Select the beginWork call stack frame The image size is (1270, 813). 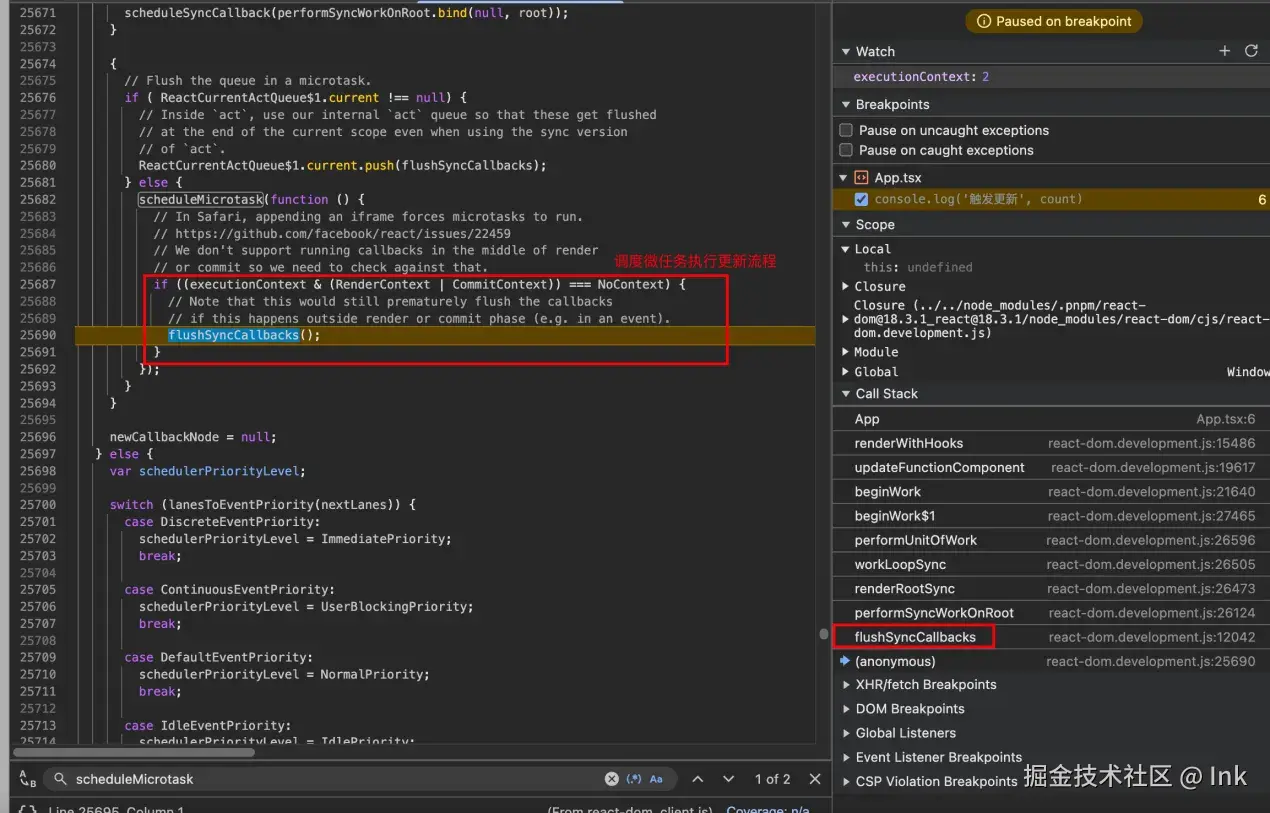pyautogui.click(x=1051, y=491)
